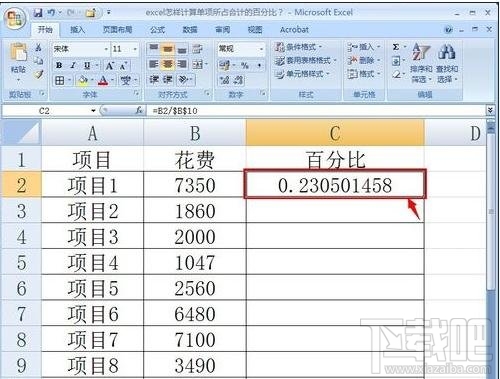Open the Insert cells (插入) dropdown
This screenshot has height=379, width=500.
[364, 47]
